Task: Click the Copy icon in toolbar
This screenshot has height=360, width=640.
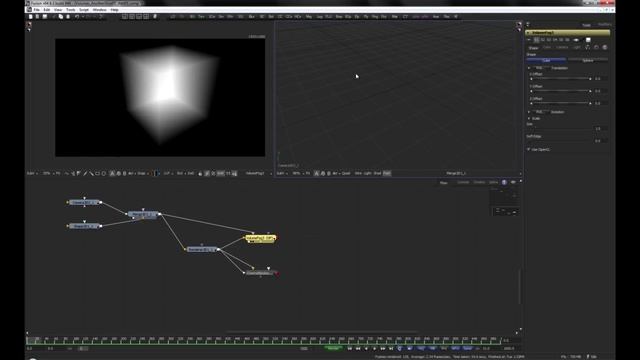Action: [x=61, y=17]
